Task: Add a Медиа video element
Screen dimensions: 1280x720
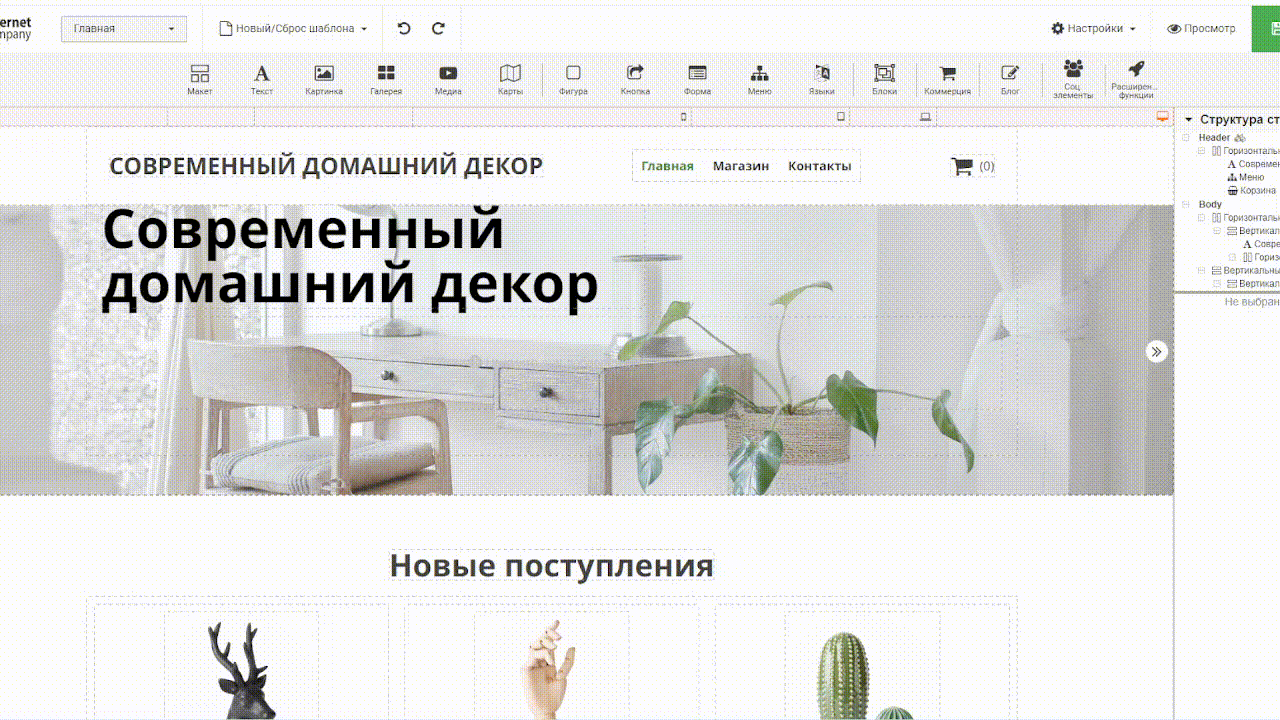Action: point(448,79)
